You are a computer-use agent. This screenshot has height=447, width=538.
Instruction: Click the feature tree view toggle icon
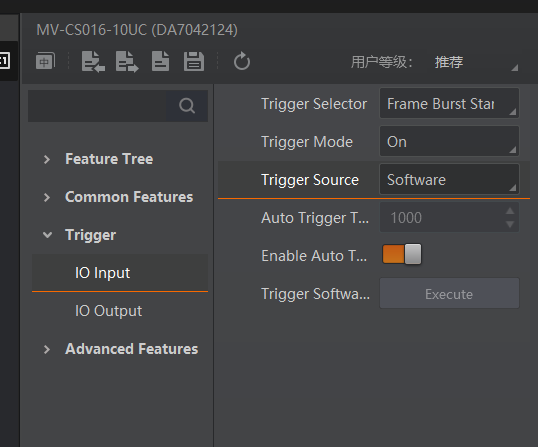(45, 61)
